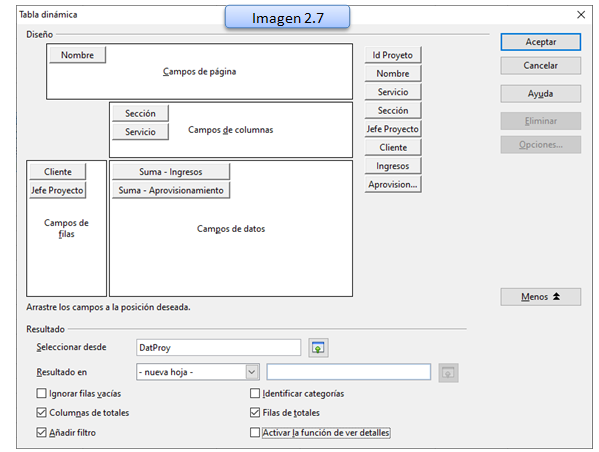Click the empty destination field beside 'nueva hoja'

click(349, 372)
